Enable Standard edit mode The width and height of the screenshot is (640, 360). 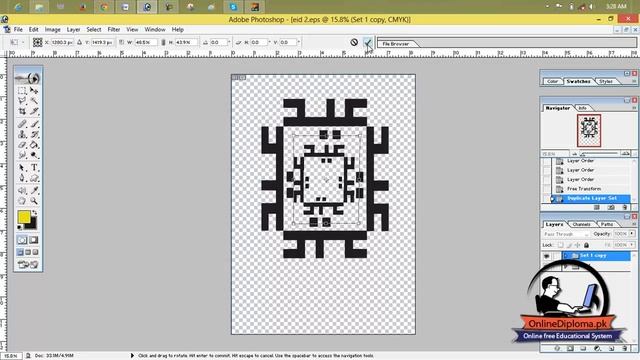[x=22, y=240]
